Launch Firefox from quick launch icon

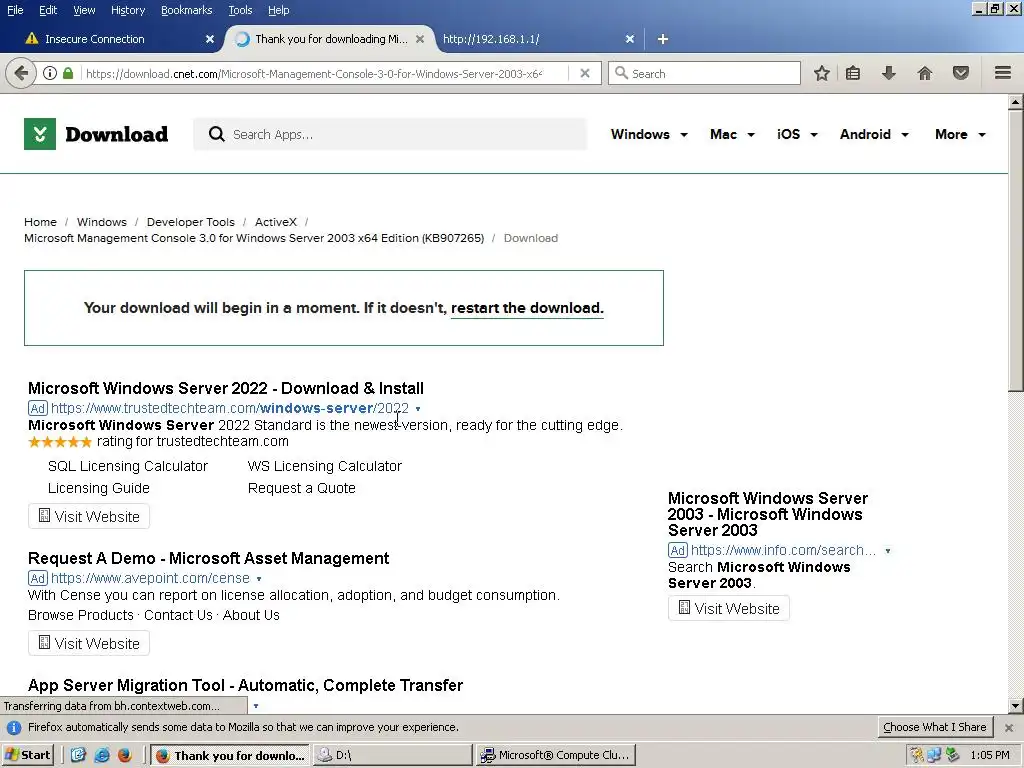pos(125,755)
